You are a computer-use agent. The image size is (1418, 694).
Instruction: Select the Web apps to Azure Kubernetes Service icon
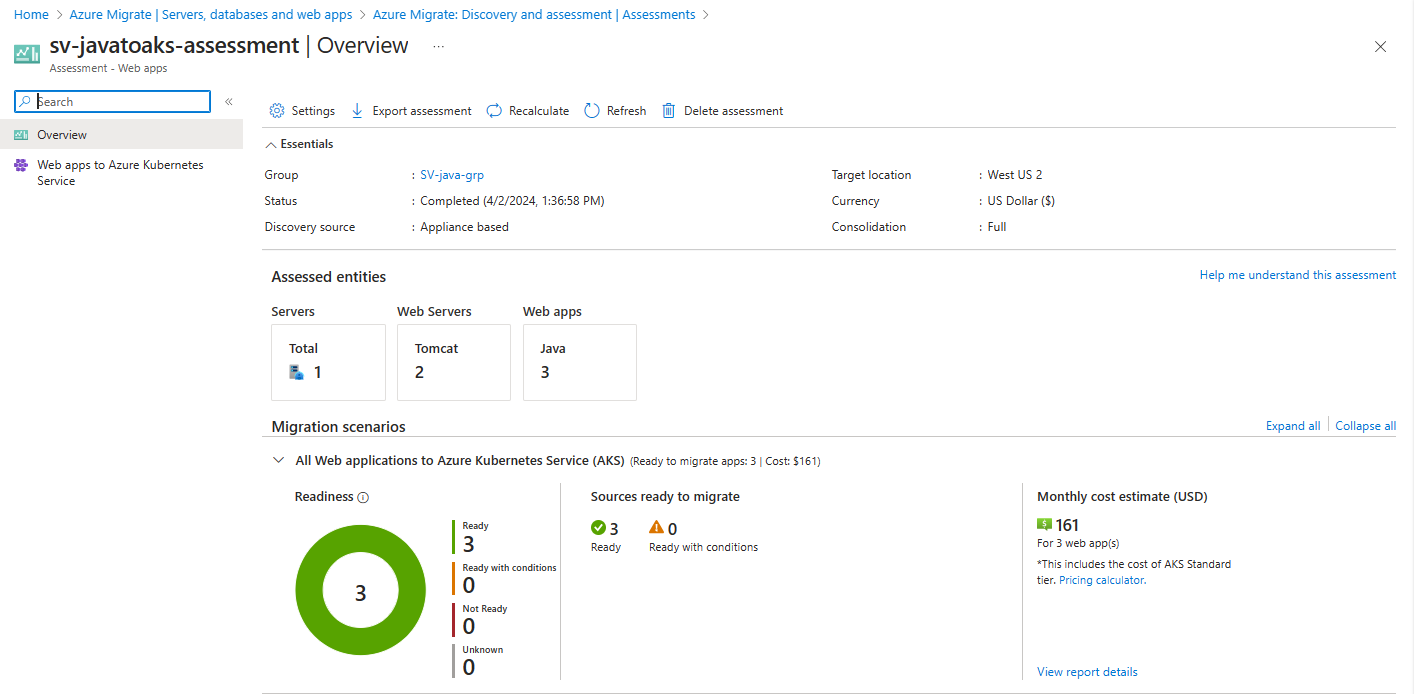pos(21,164)
